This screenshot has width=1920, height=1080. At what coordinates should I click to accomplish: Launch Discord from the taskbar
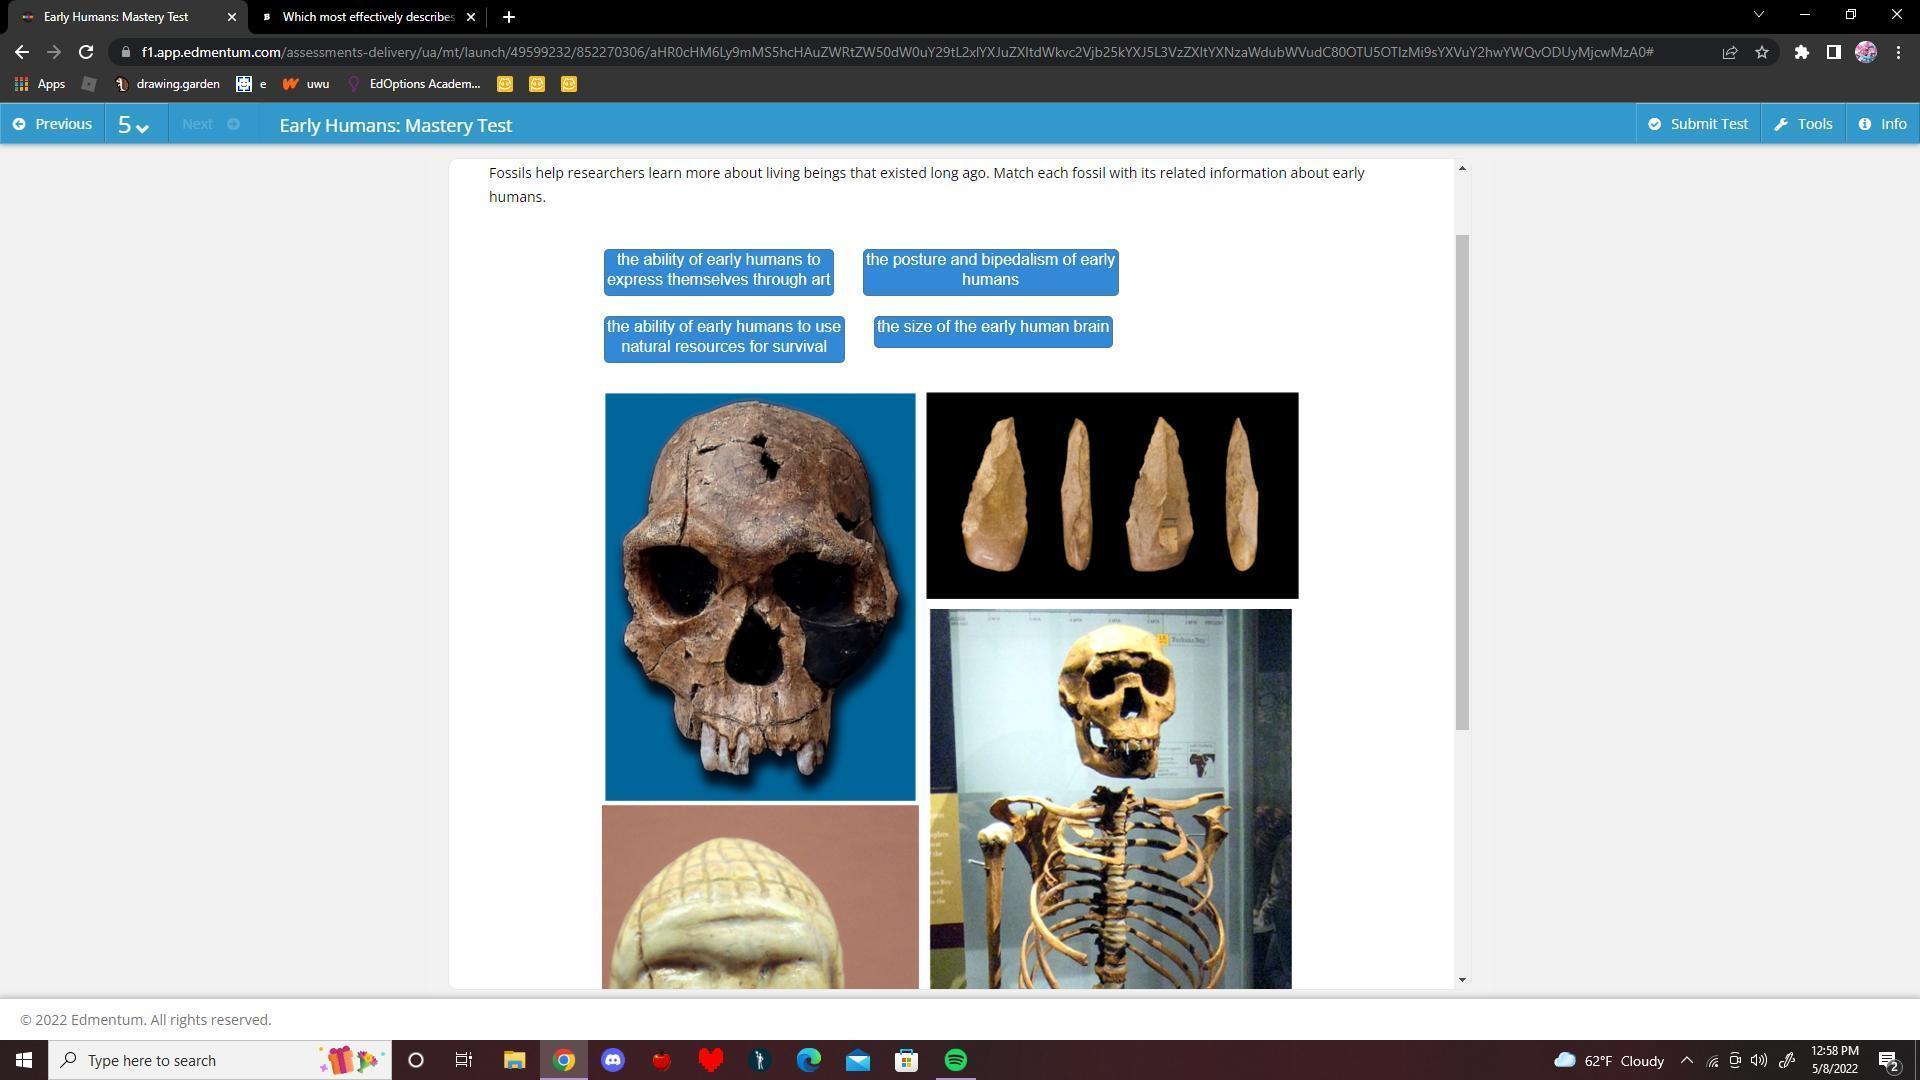612,1060
